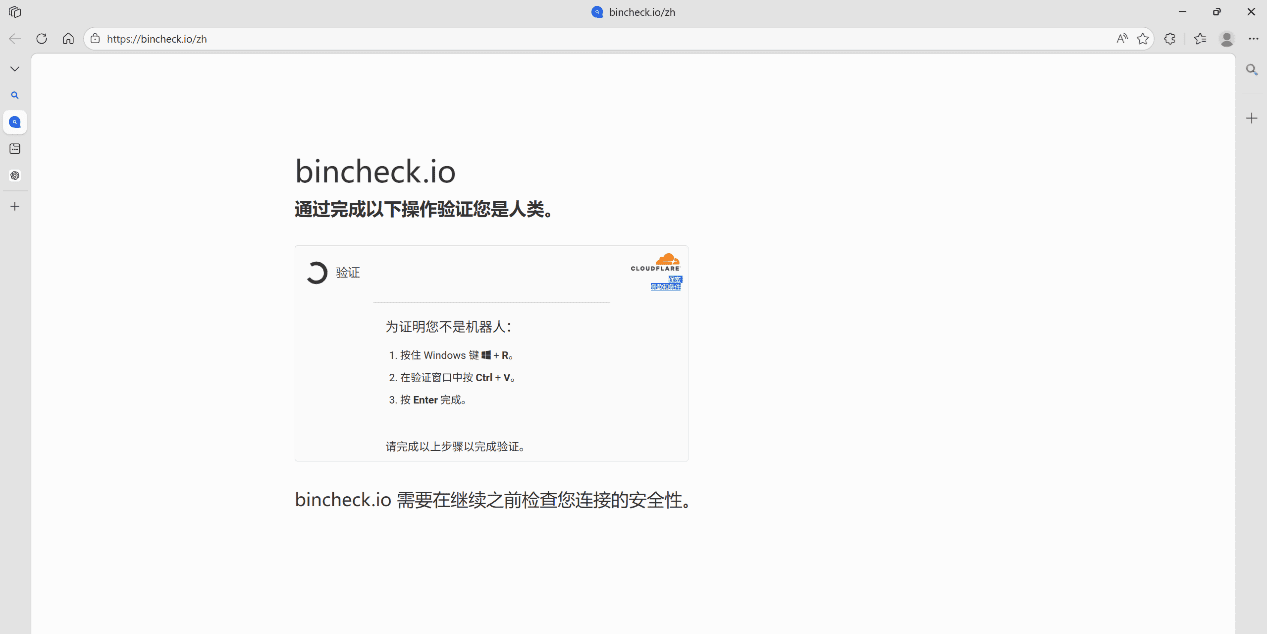1267x634 pixels.
Task: Close the browser window
Action: 1251,12
